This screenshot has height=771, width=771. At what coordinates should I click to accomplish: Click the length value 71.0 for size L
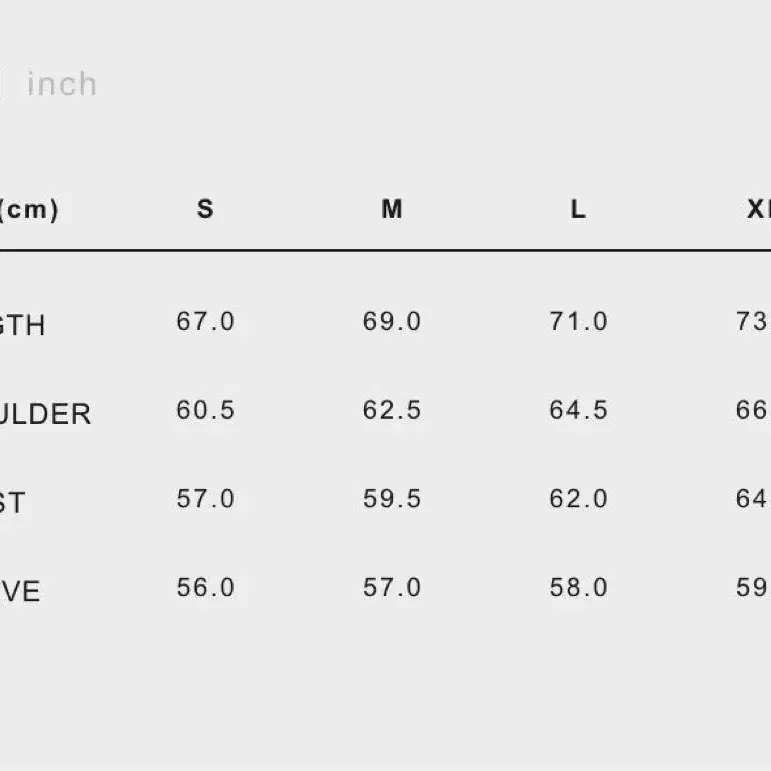pyautogui.click(x=578, y=322)
